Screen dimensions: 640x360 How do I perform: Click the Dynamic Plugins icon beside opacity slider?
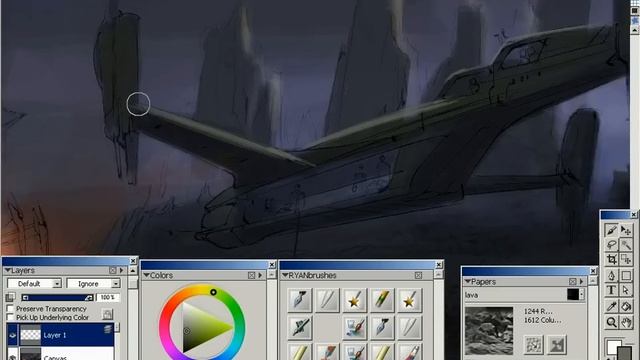(x=10, y=297)
